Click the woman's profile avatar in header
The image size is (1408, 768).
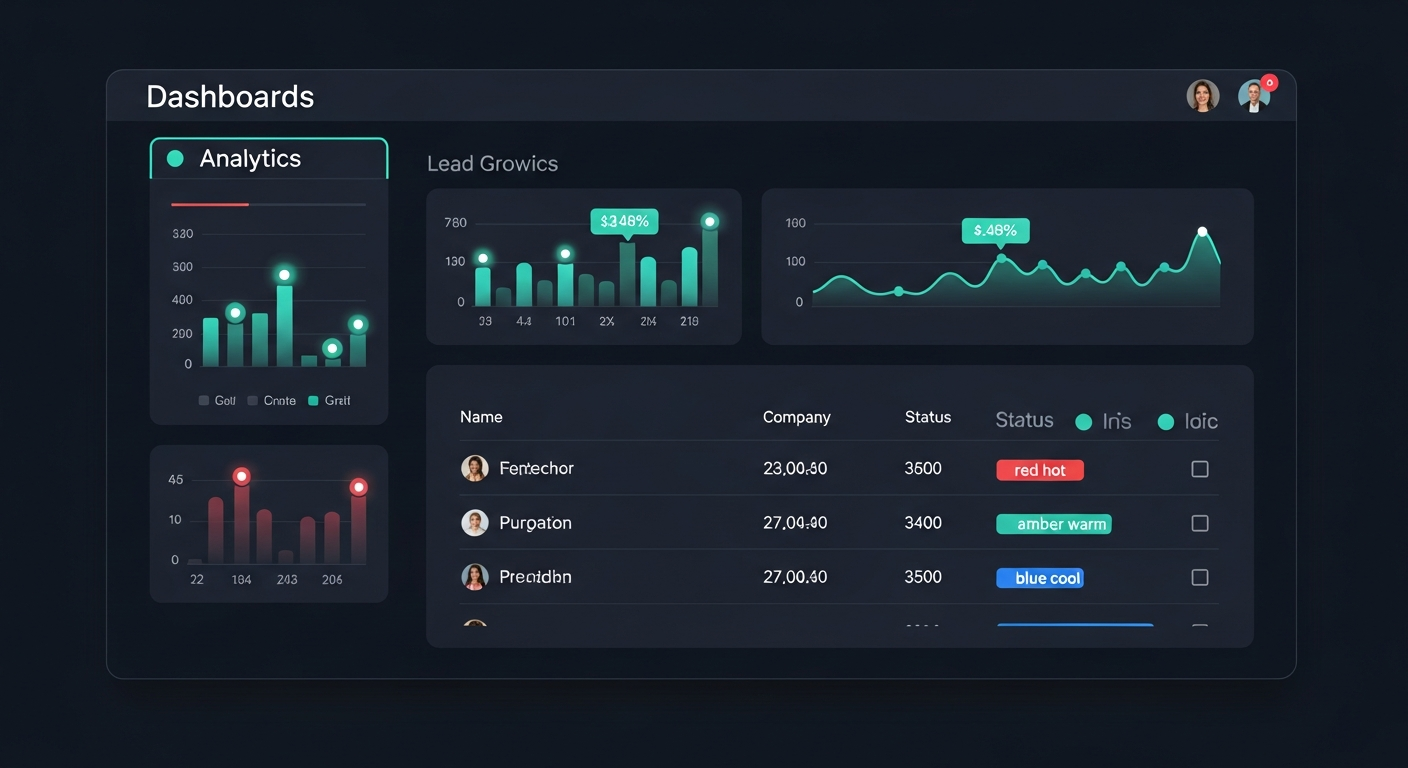coord(1203,96)
